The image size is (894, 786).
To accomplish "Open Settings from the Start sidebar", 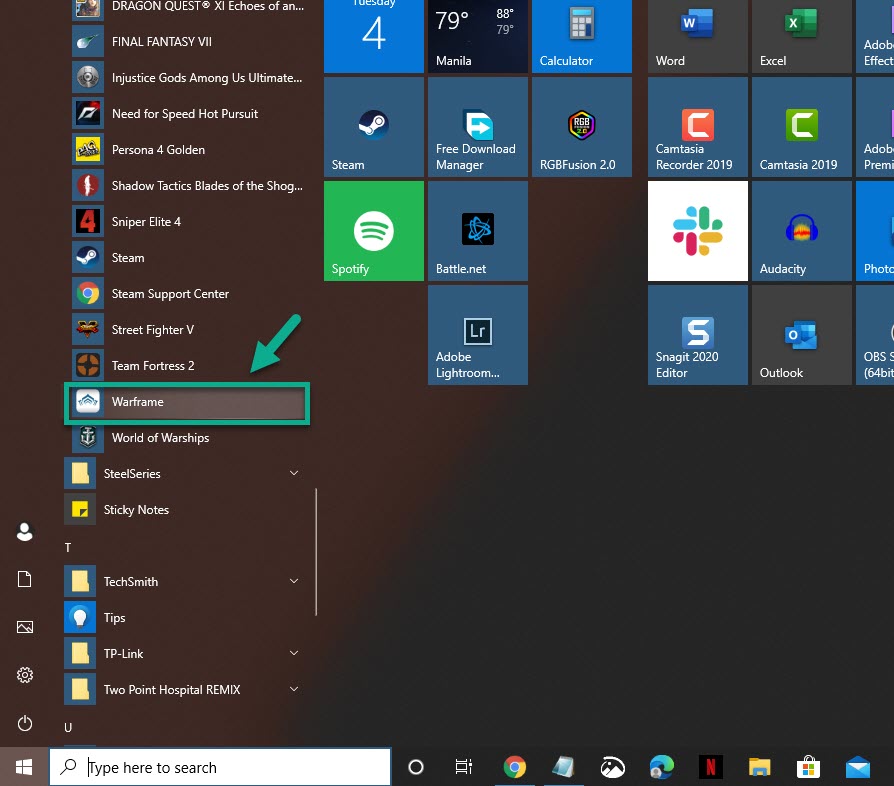I will click(24, 675).
